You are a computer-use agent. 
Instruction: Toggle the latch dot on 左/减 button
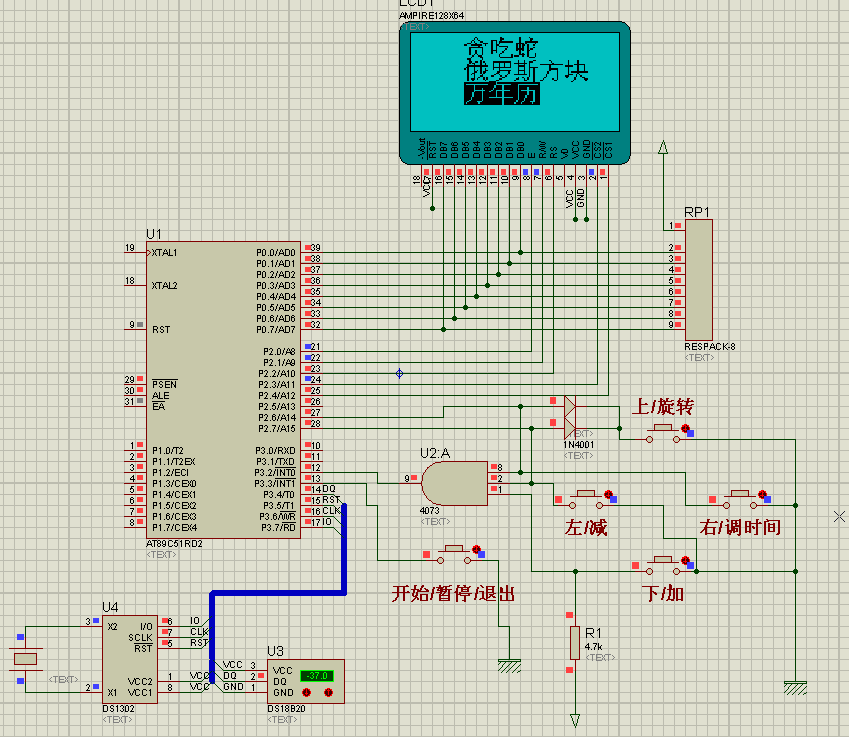coord(608,494)
